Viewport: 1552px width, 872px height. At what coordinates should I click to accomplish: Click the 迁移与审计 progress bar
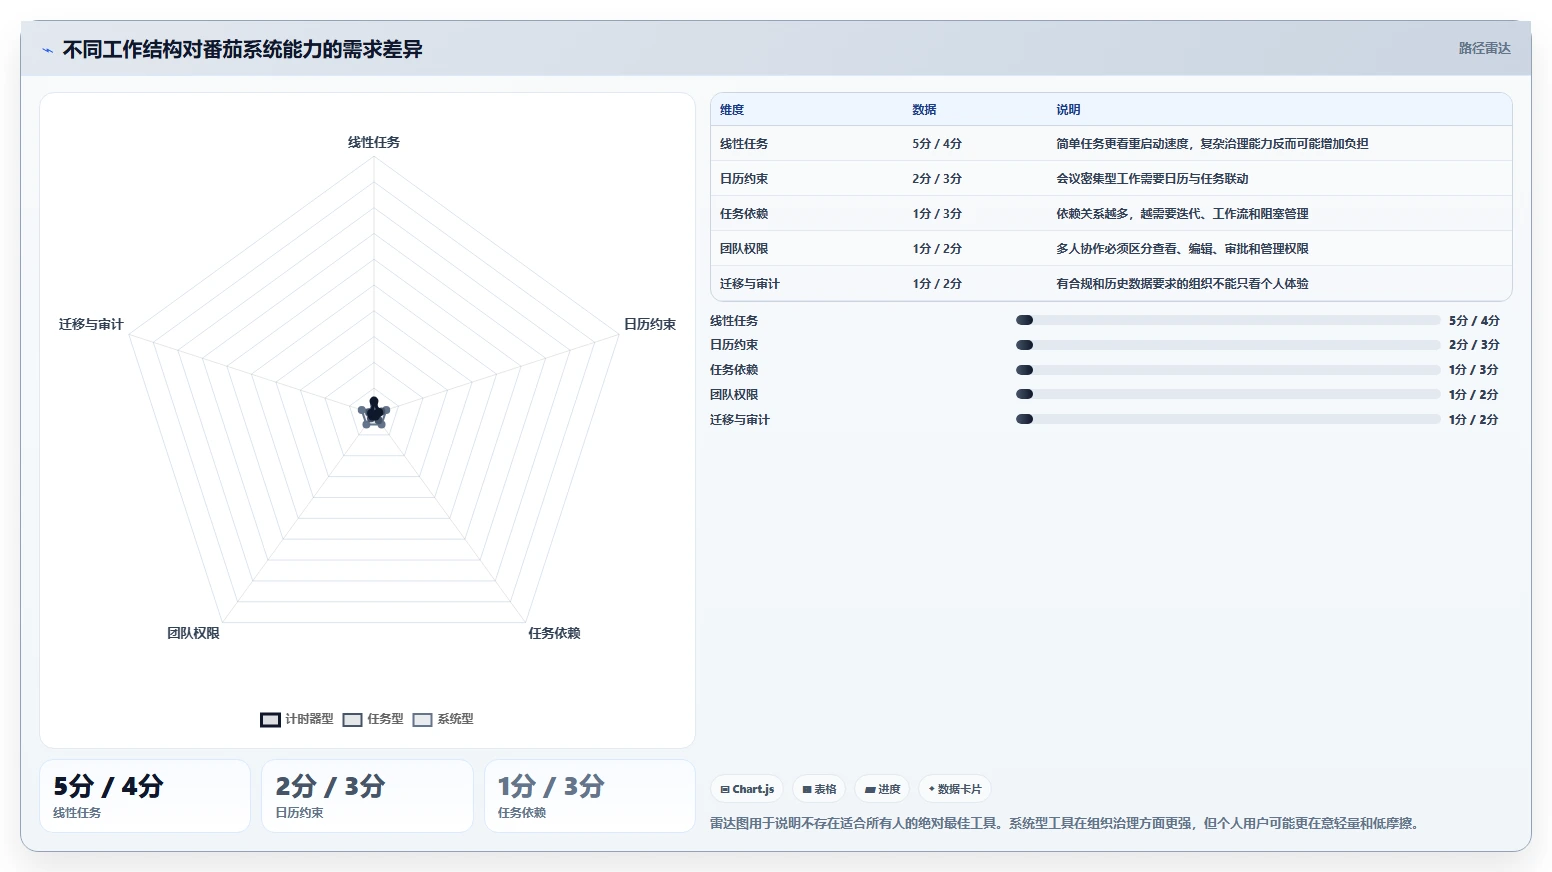coord(1227,419)
